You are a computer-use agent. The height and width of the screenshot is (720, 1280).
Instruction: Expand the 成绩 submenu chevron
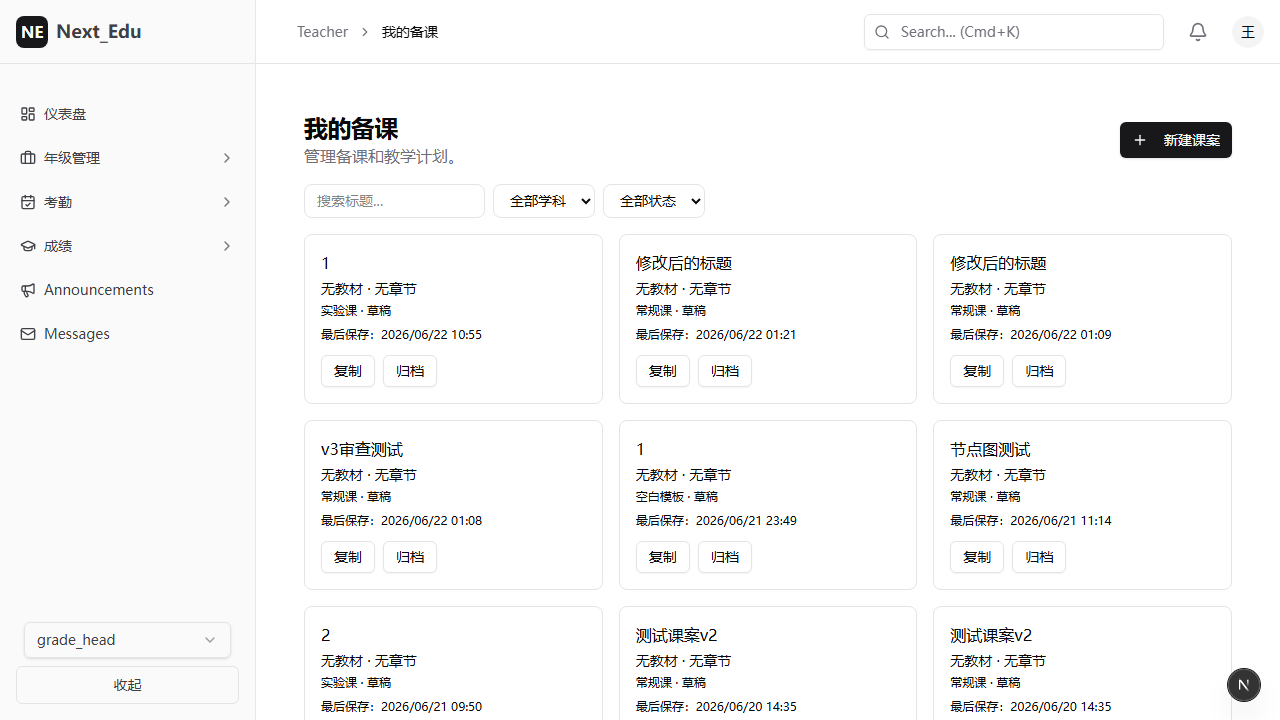[227, 246]
